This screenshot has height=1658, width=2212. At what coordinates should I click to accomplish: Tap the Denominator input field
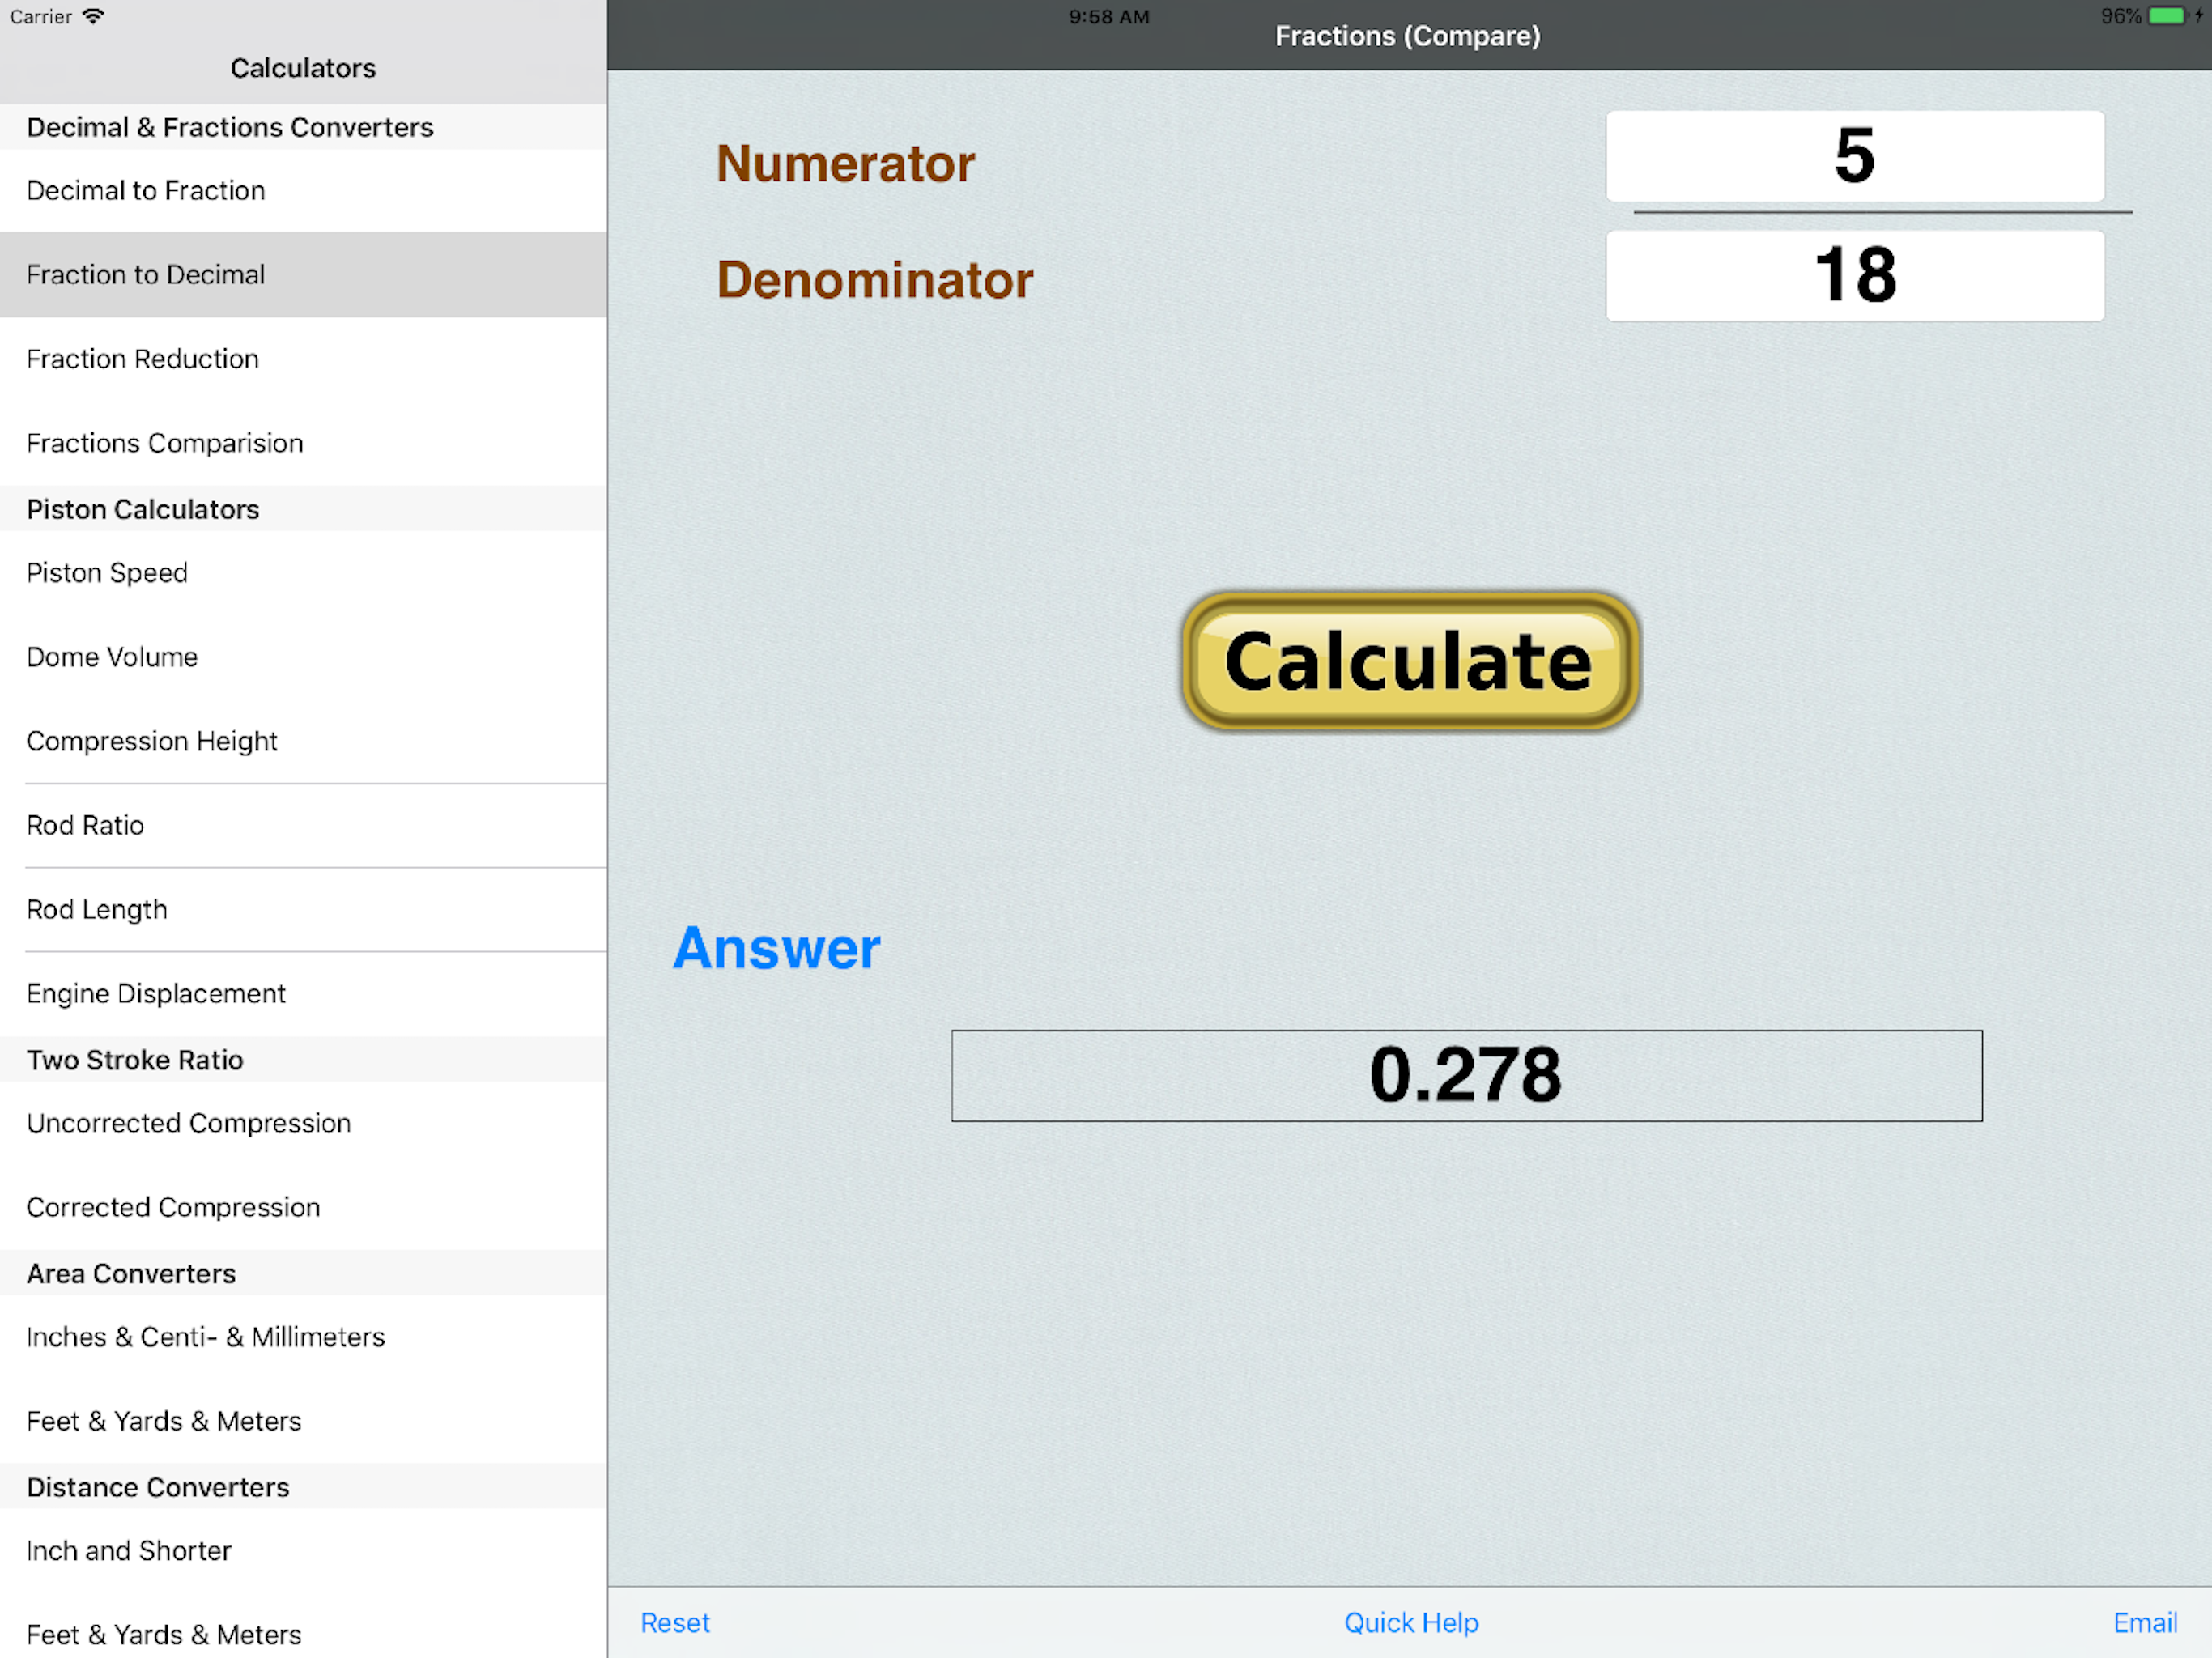coord(1854,276)
